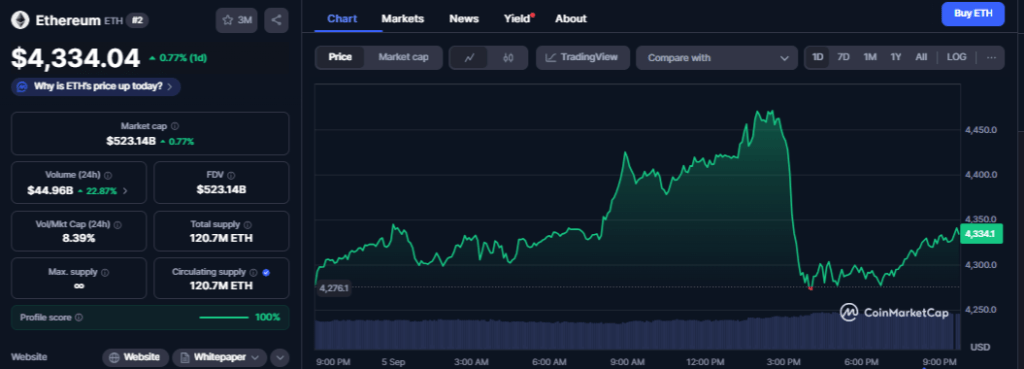Open the Yield tab
The width and height of the screenshot is (1024, 369).
pyautogui.click(x=518, y=18)
